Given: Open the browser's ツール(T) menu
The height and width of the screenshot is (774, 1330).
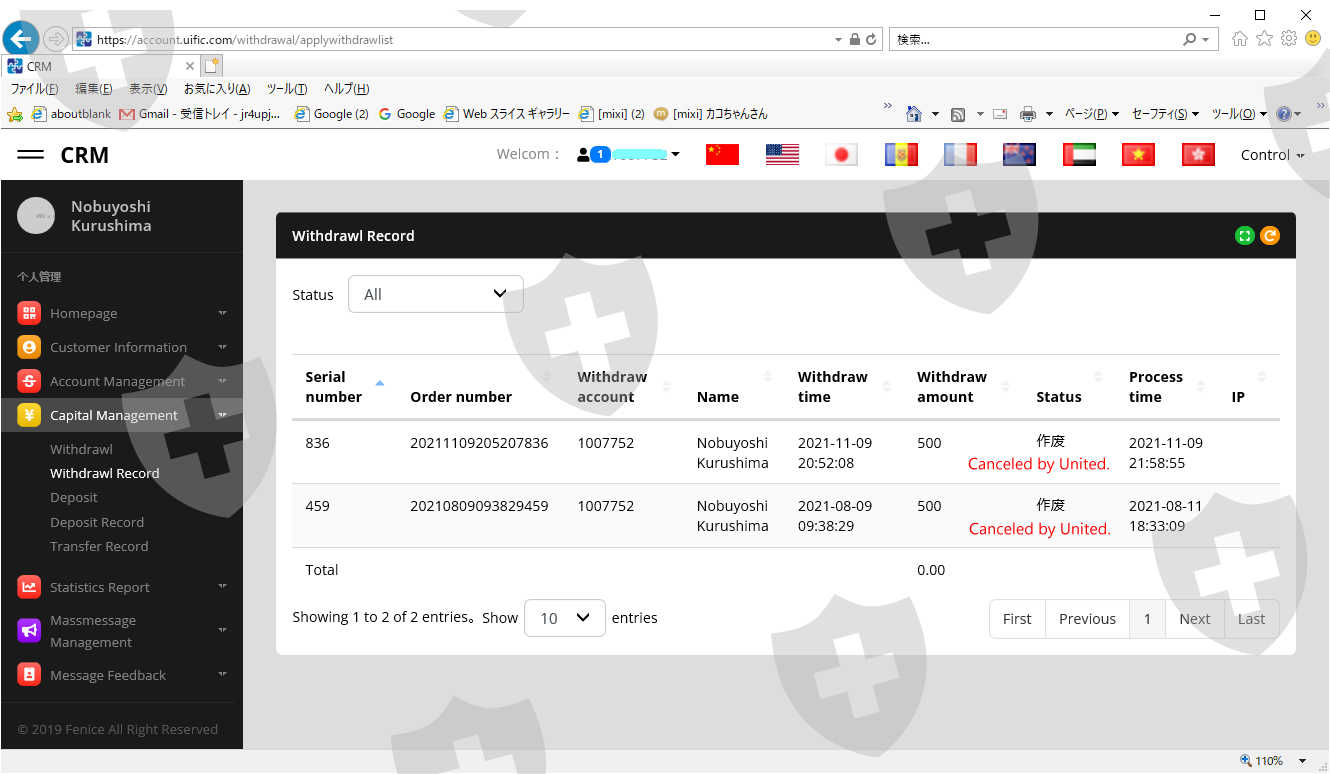Looking at the screenshot, I should coord(286,89).
